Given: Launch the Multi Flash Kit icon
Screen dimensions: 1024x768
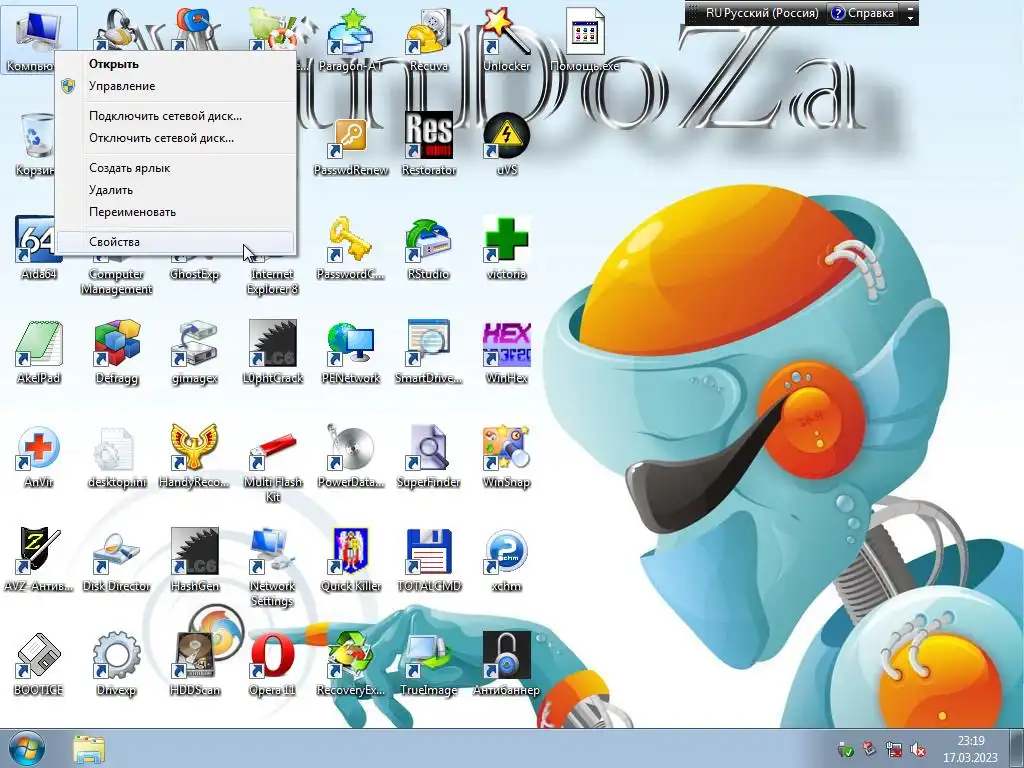Looking at the screenshot, I should tap(272, 464).
